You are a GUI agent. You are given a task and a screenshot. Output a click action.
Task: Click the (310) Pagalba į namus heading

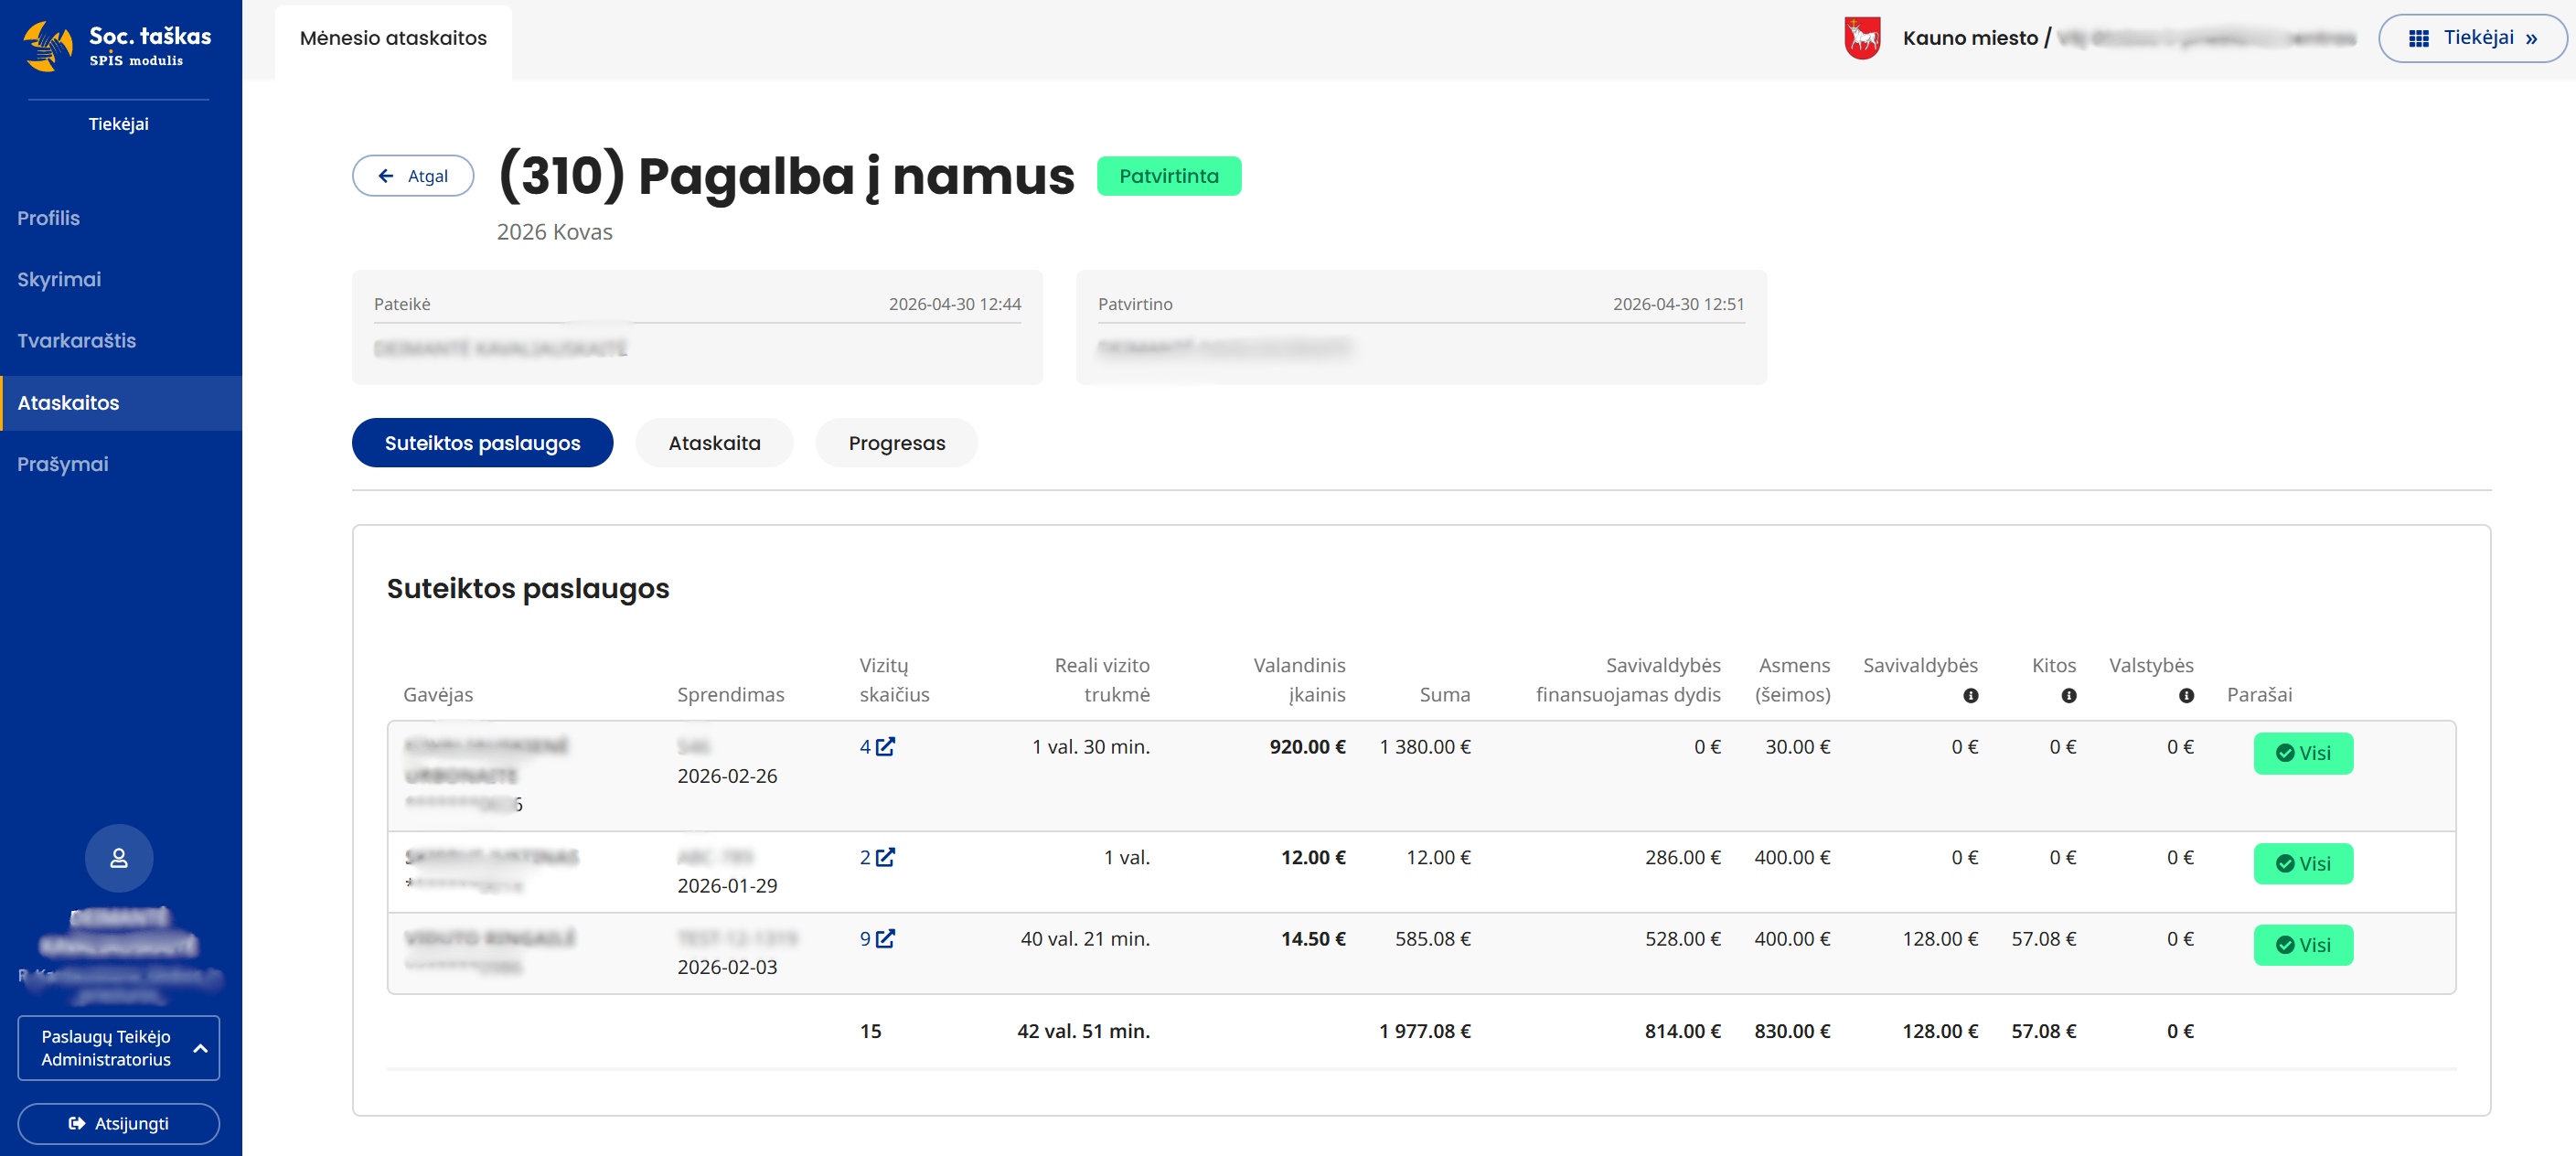pyautogui.click(x=786, y=176)
